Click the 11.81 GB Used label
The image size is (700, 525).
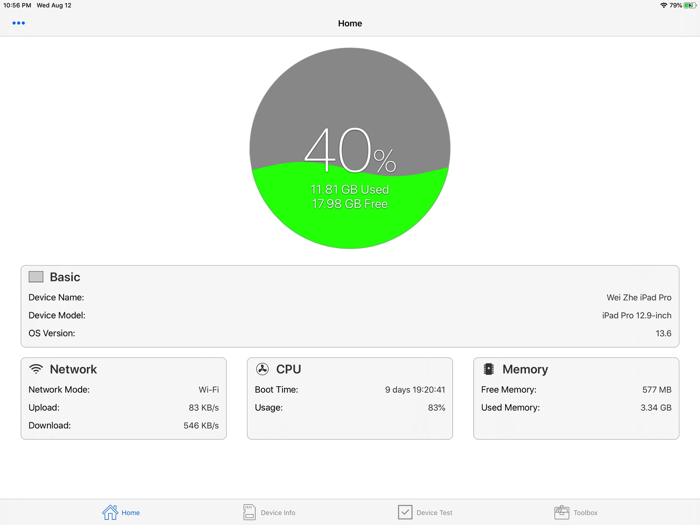(x=350, y=189)
